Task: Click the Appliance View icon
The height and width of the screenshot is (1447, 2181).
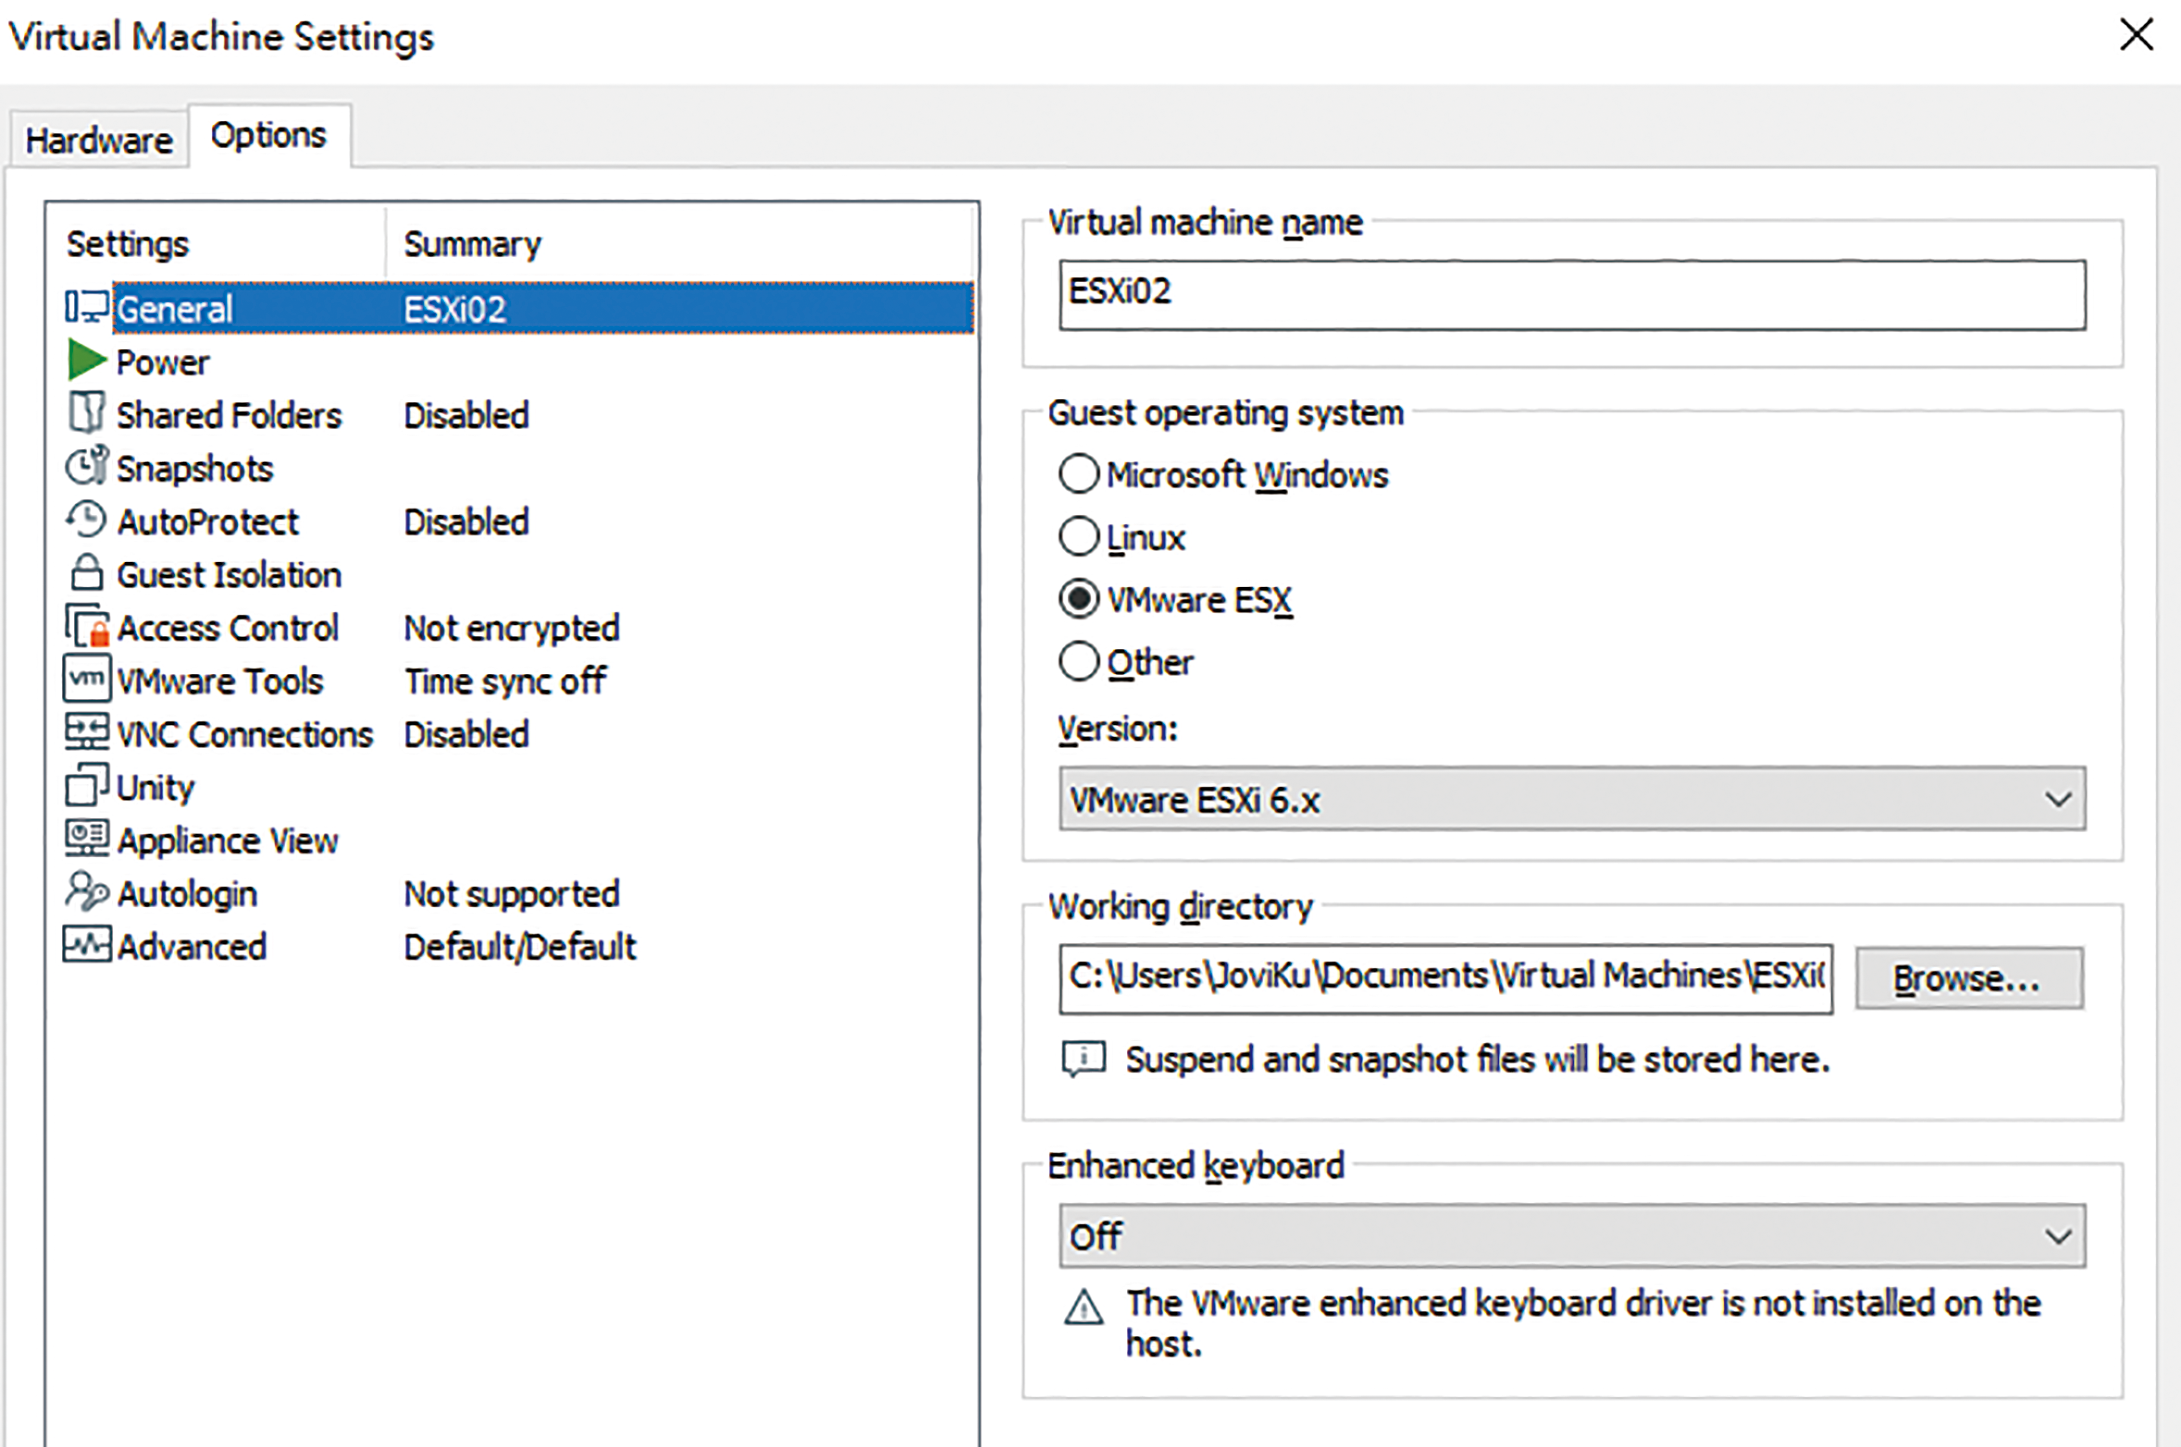Action: [87, 839]
